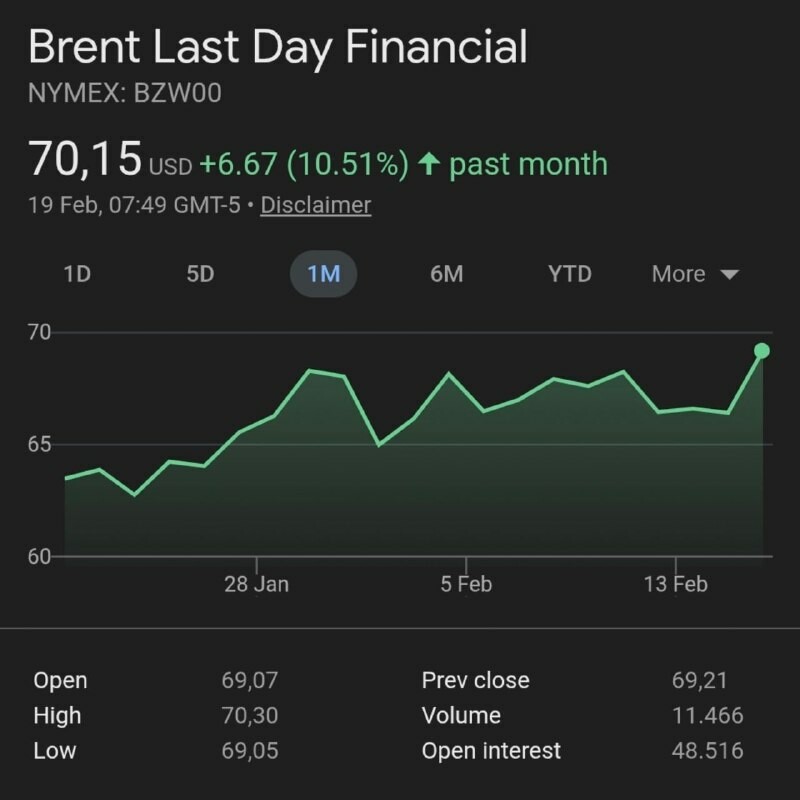
Task: Select the 1M time range tab
Action: coord(323,274)
